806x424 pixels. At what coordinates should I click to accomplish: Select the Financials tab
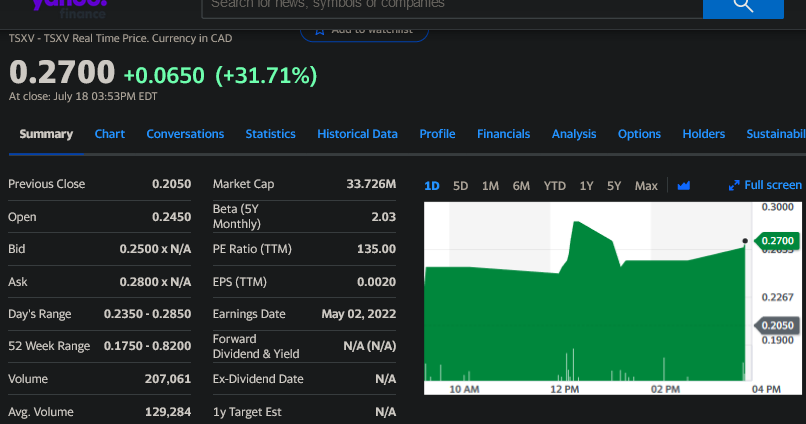pyautogui.click(x=503, y=134)
